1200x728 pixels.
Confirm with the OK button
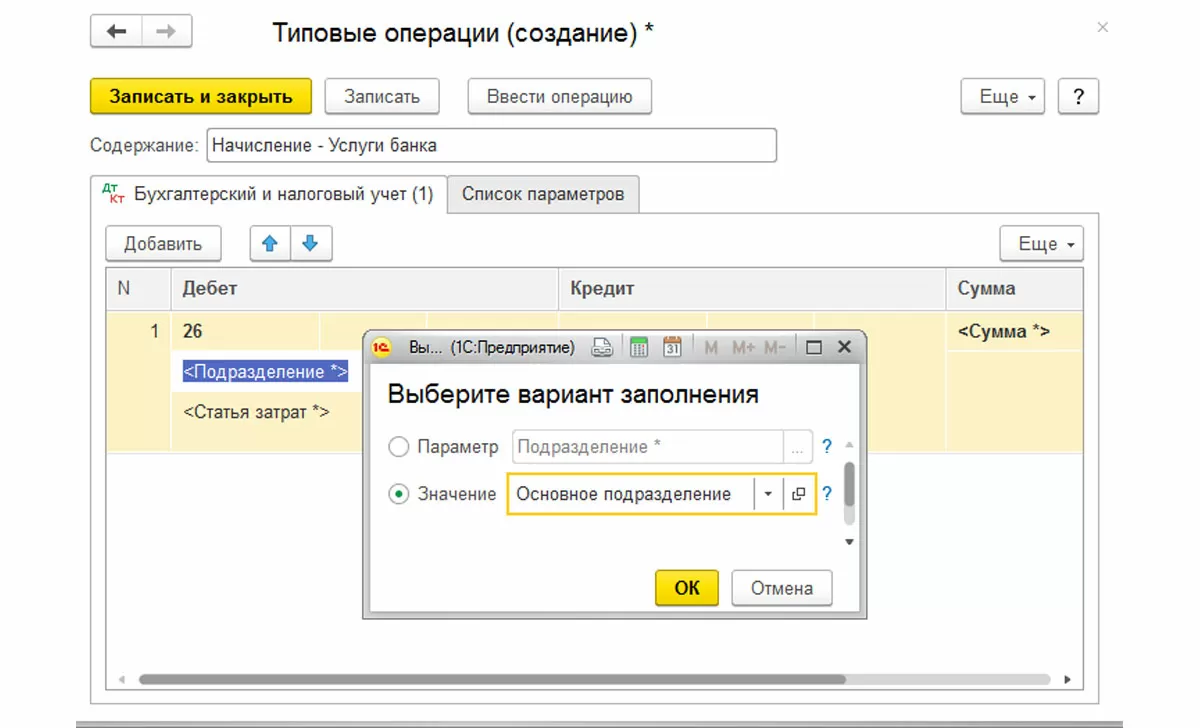coord(687,588)
